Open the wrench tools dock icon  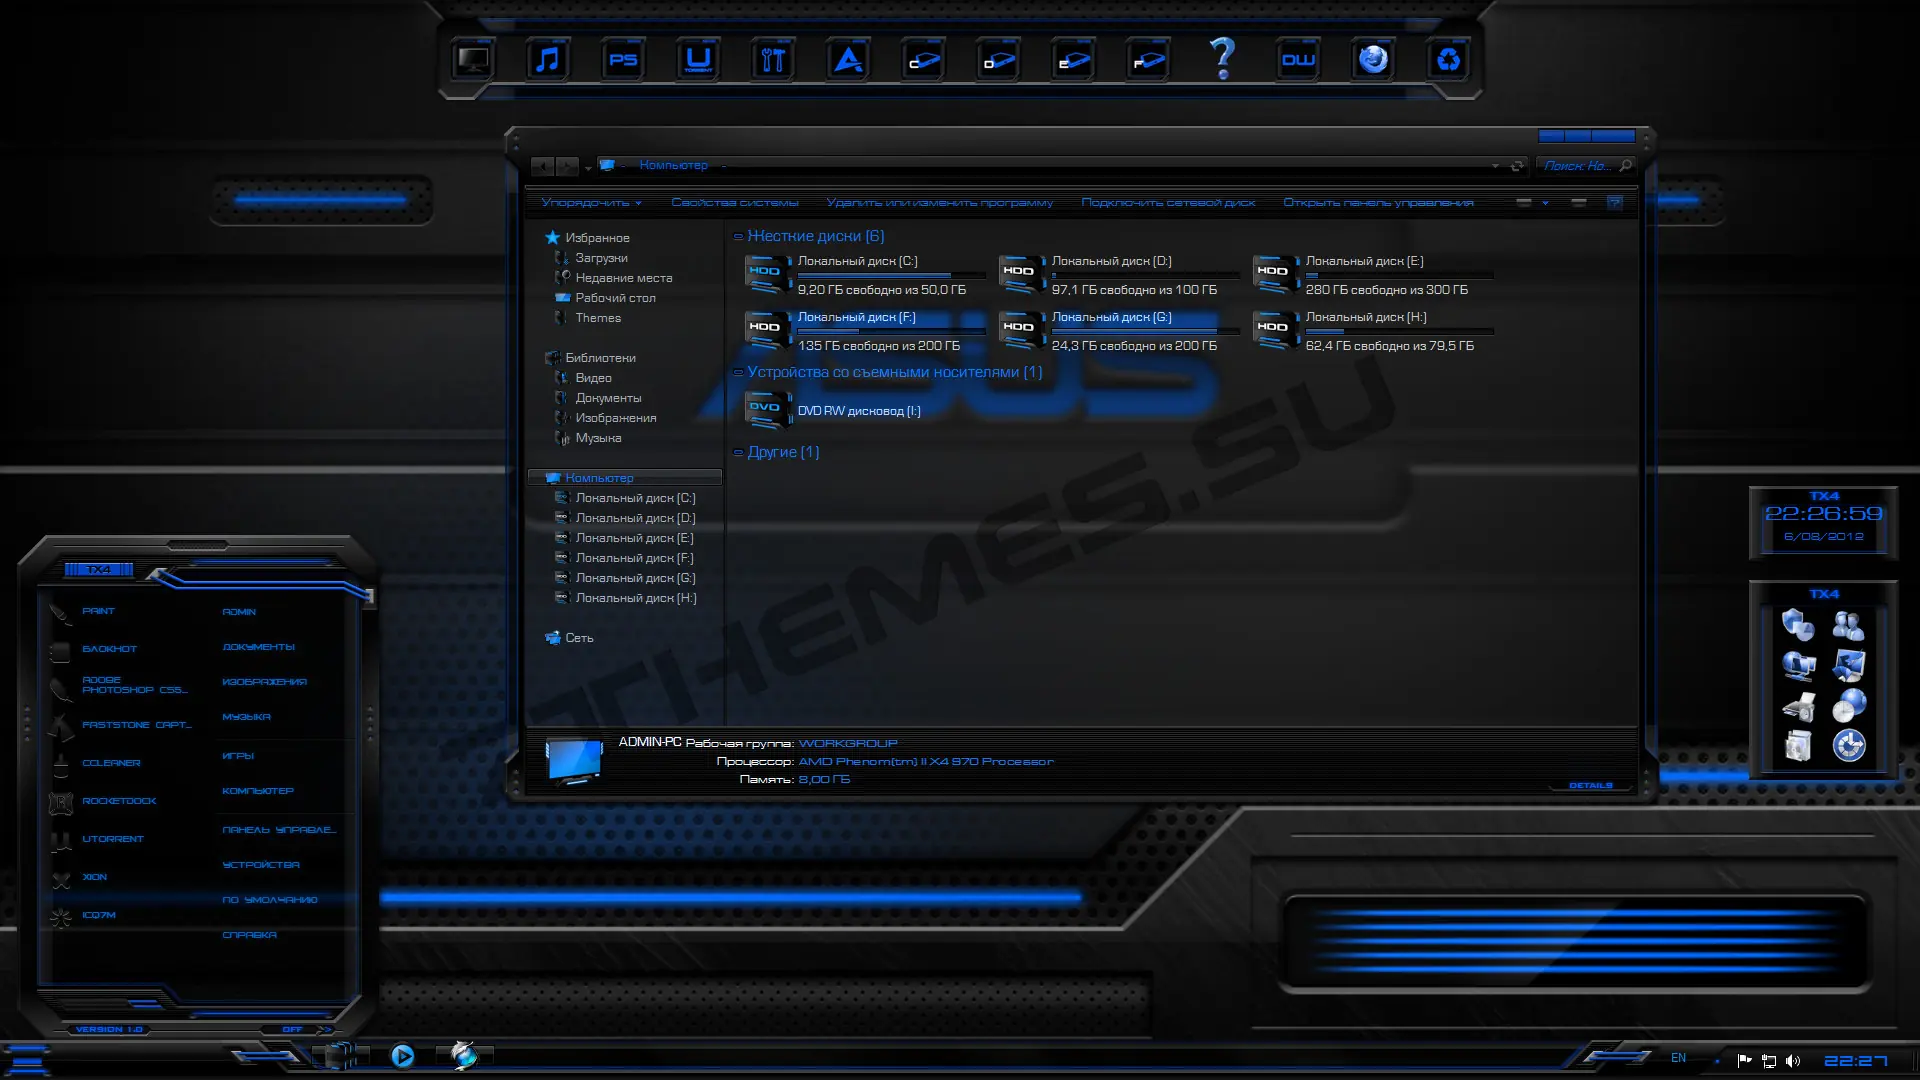click(773, 60)
